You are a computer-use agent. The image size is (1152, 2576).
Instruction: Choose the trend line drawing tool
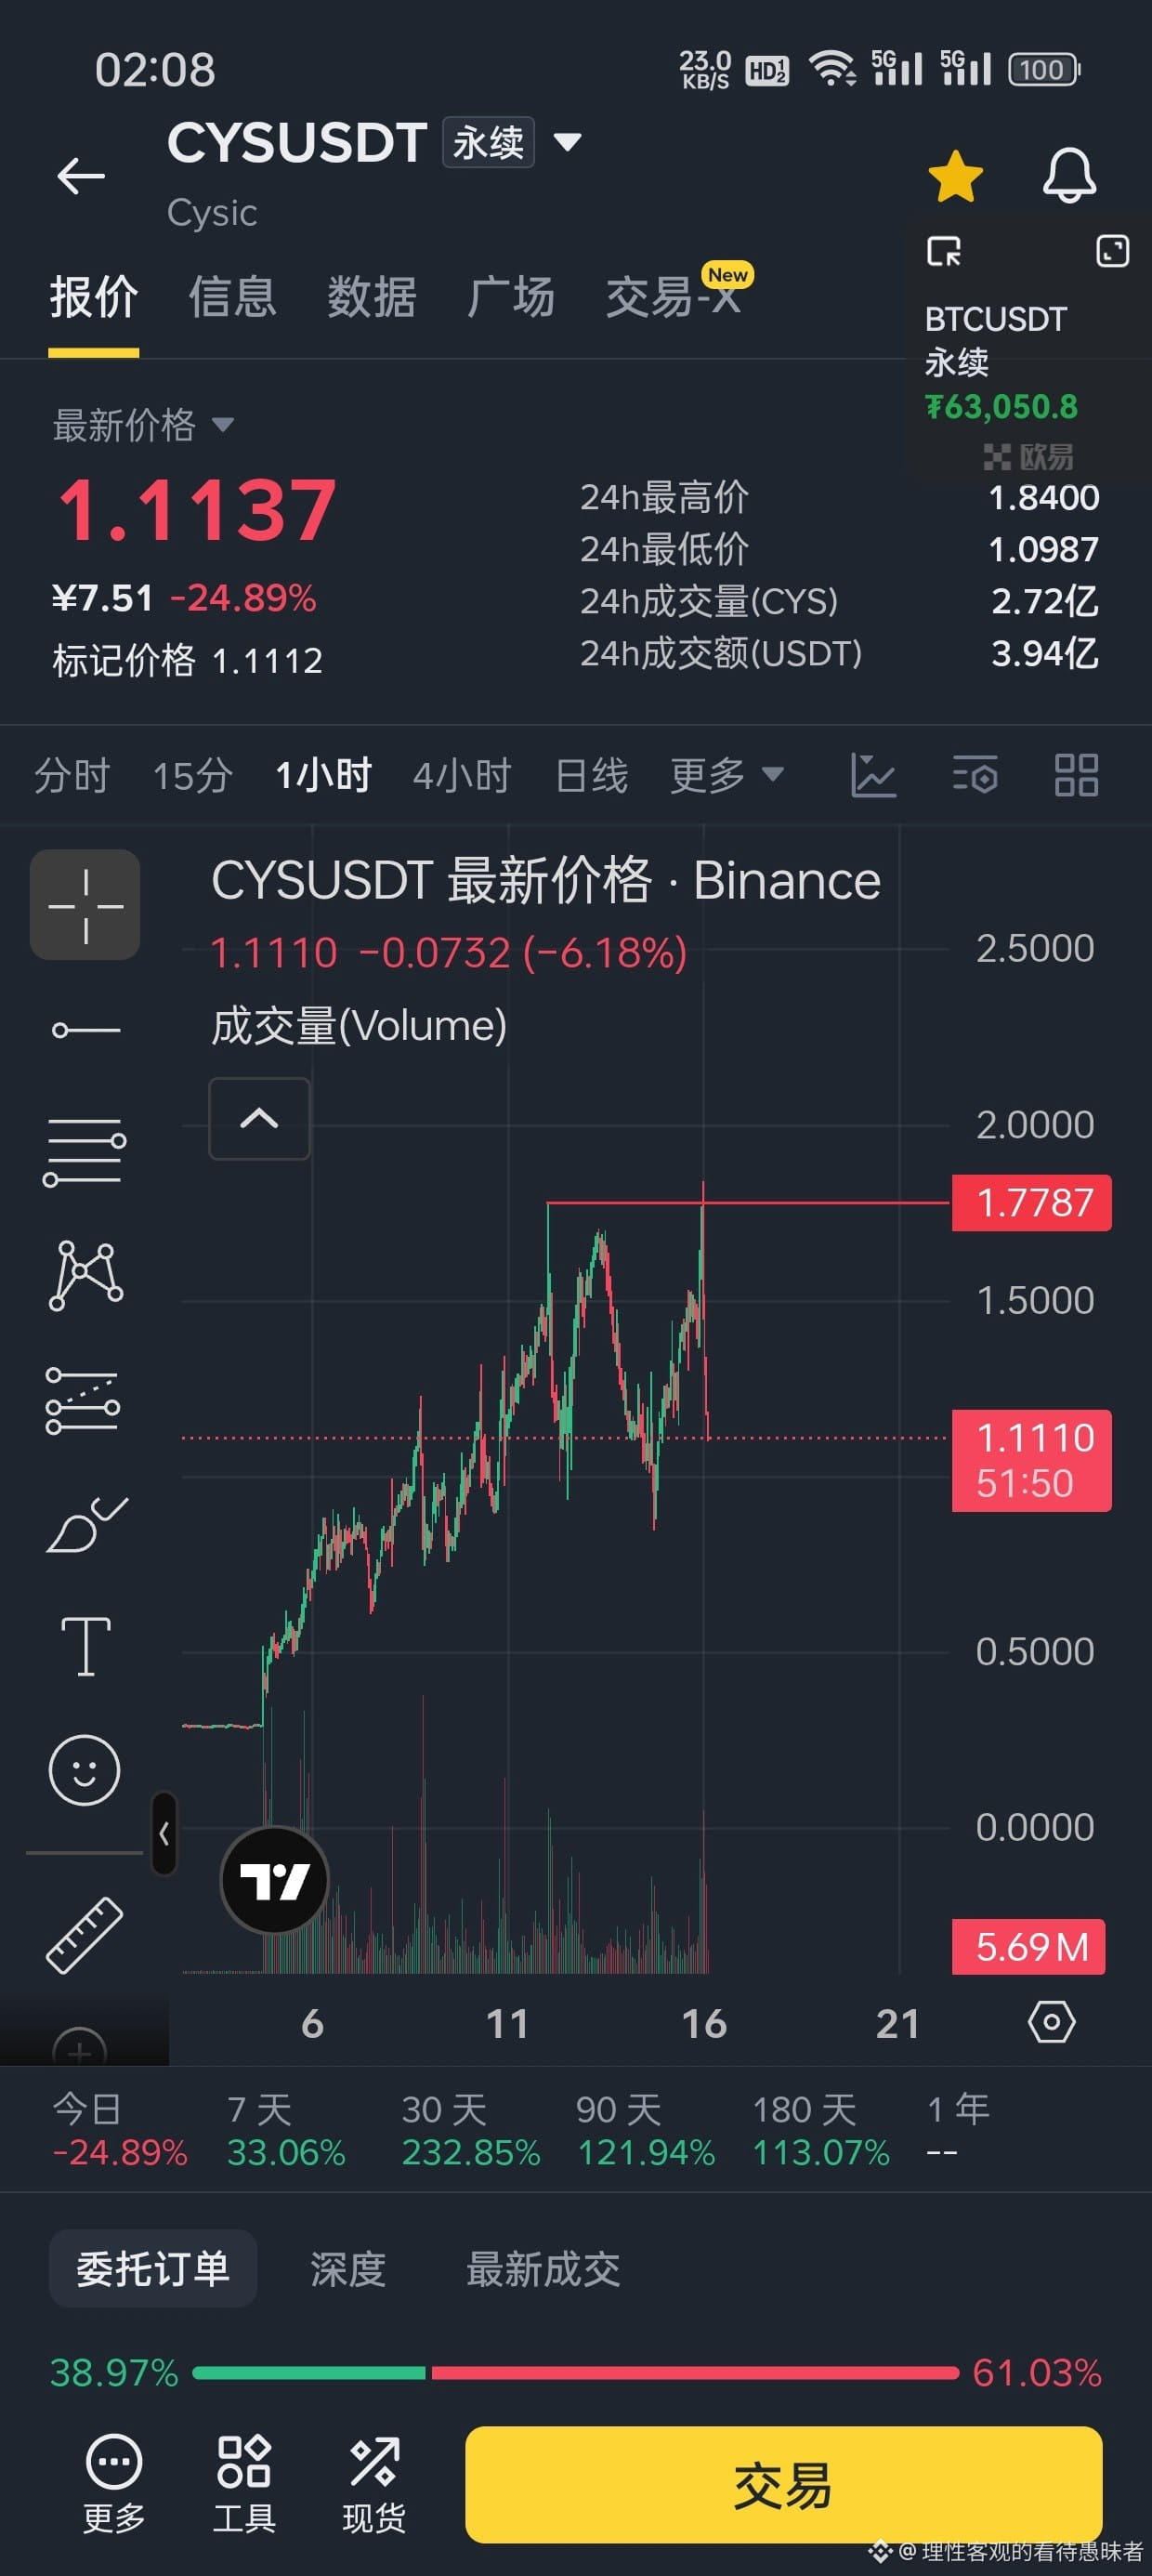click(85, 1029)
